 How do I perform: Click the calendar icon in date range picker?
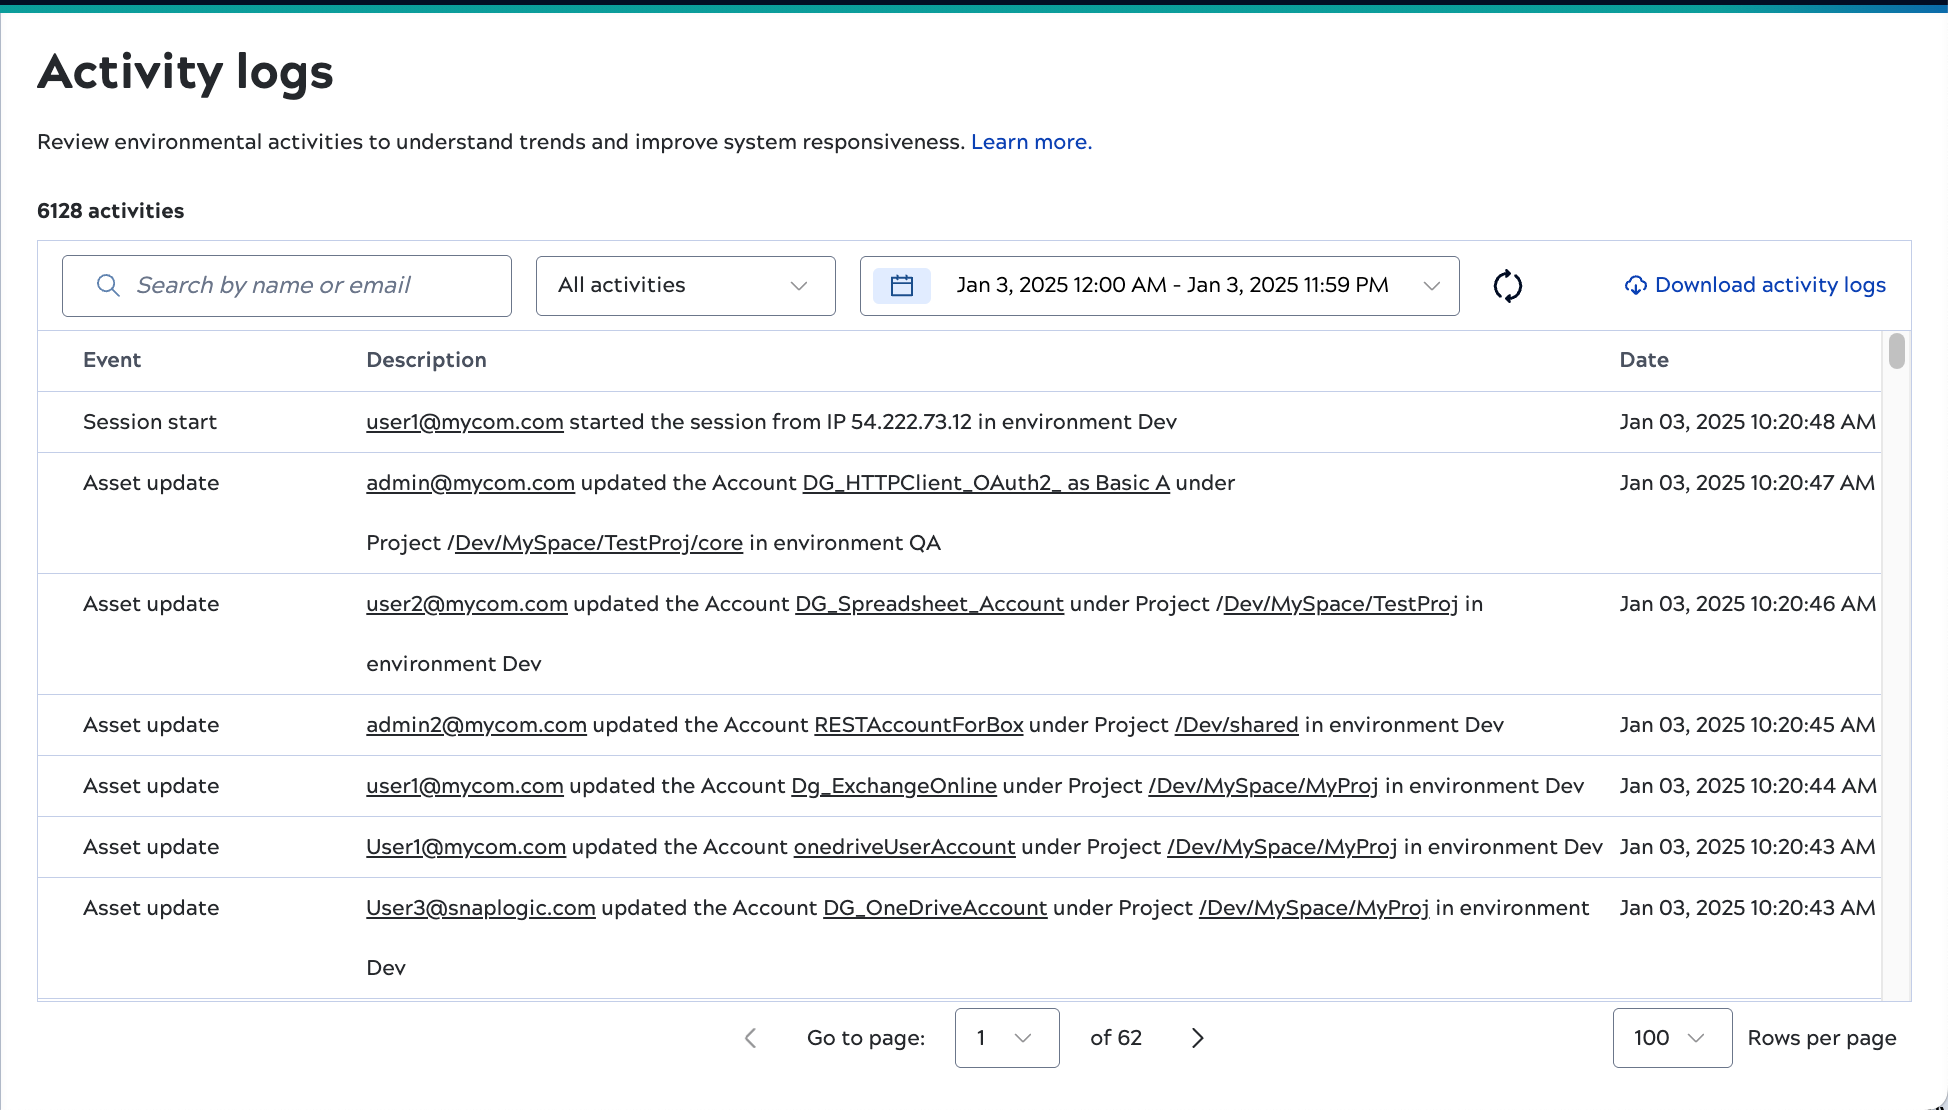pyautogui.click(x=901, y=286)
